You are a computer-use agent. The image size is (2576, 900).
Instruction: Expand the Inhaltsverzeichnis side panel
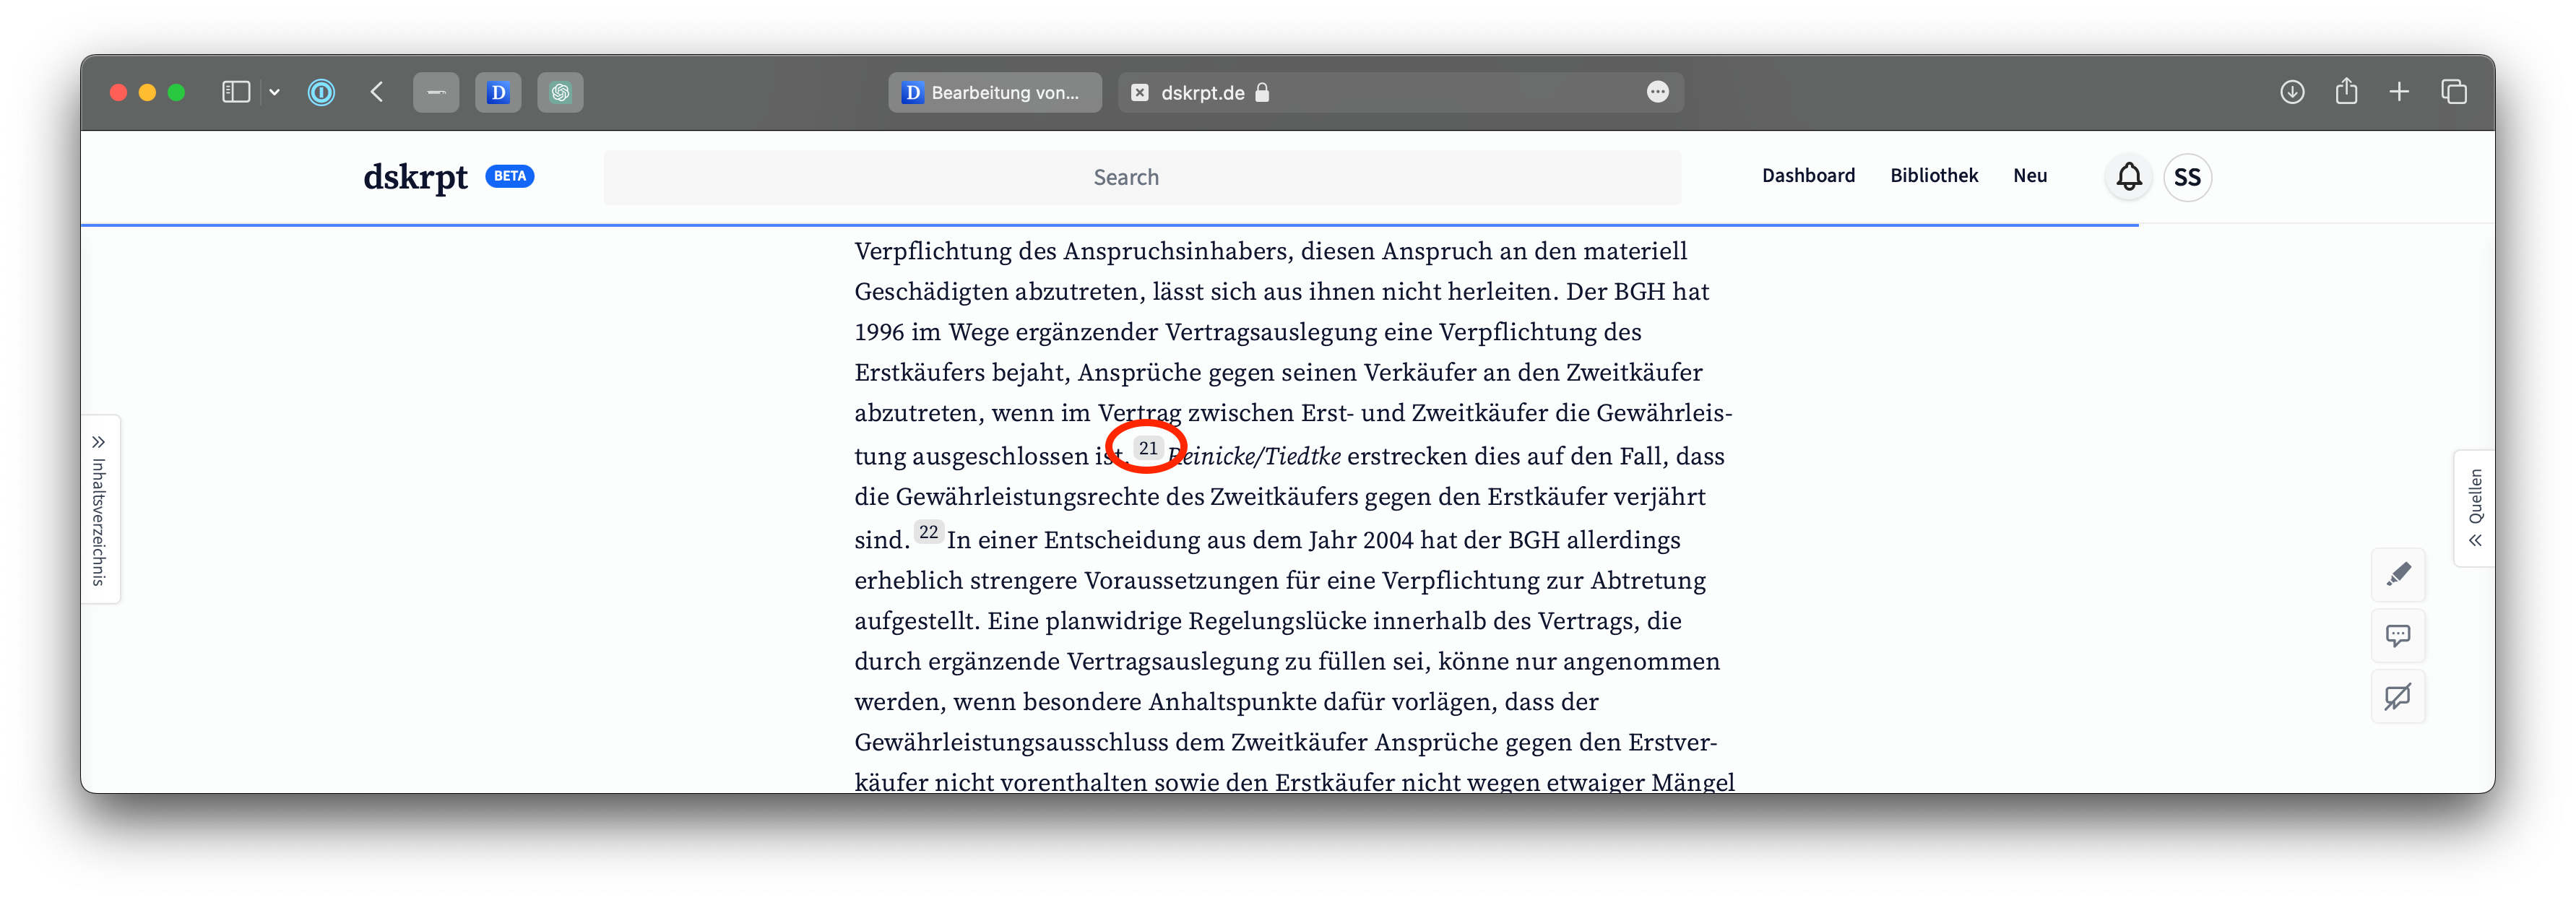pyautogui.click(x=99, y=509)
